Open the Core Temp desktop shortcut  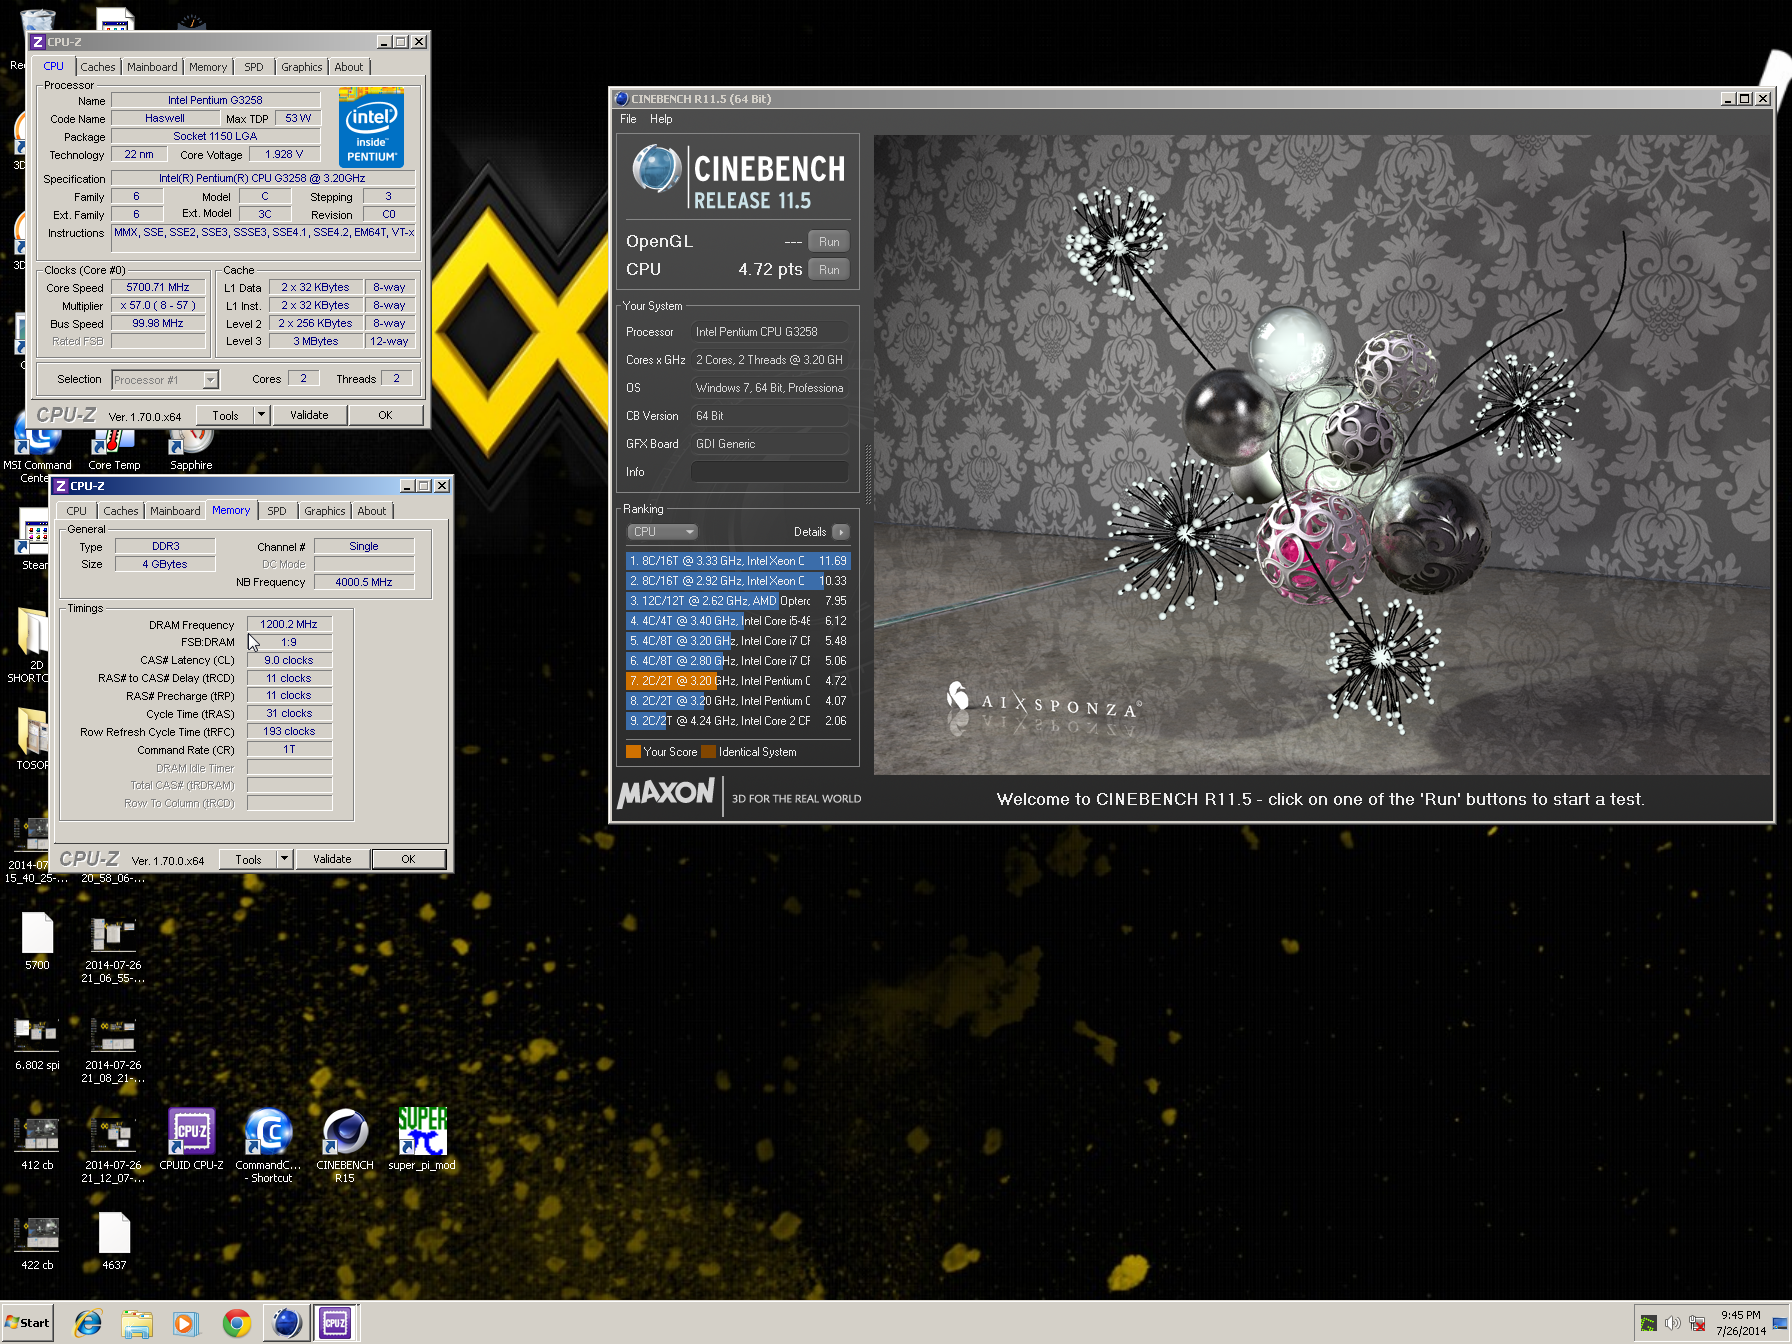114,450
